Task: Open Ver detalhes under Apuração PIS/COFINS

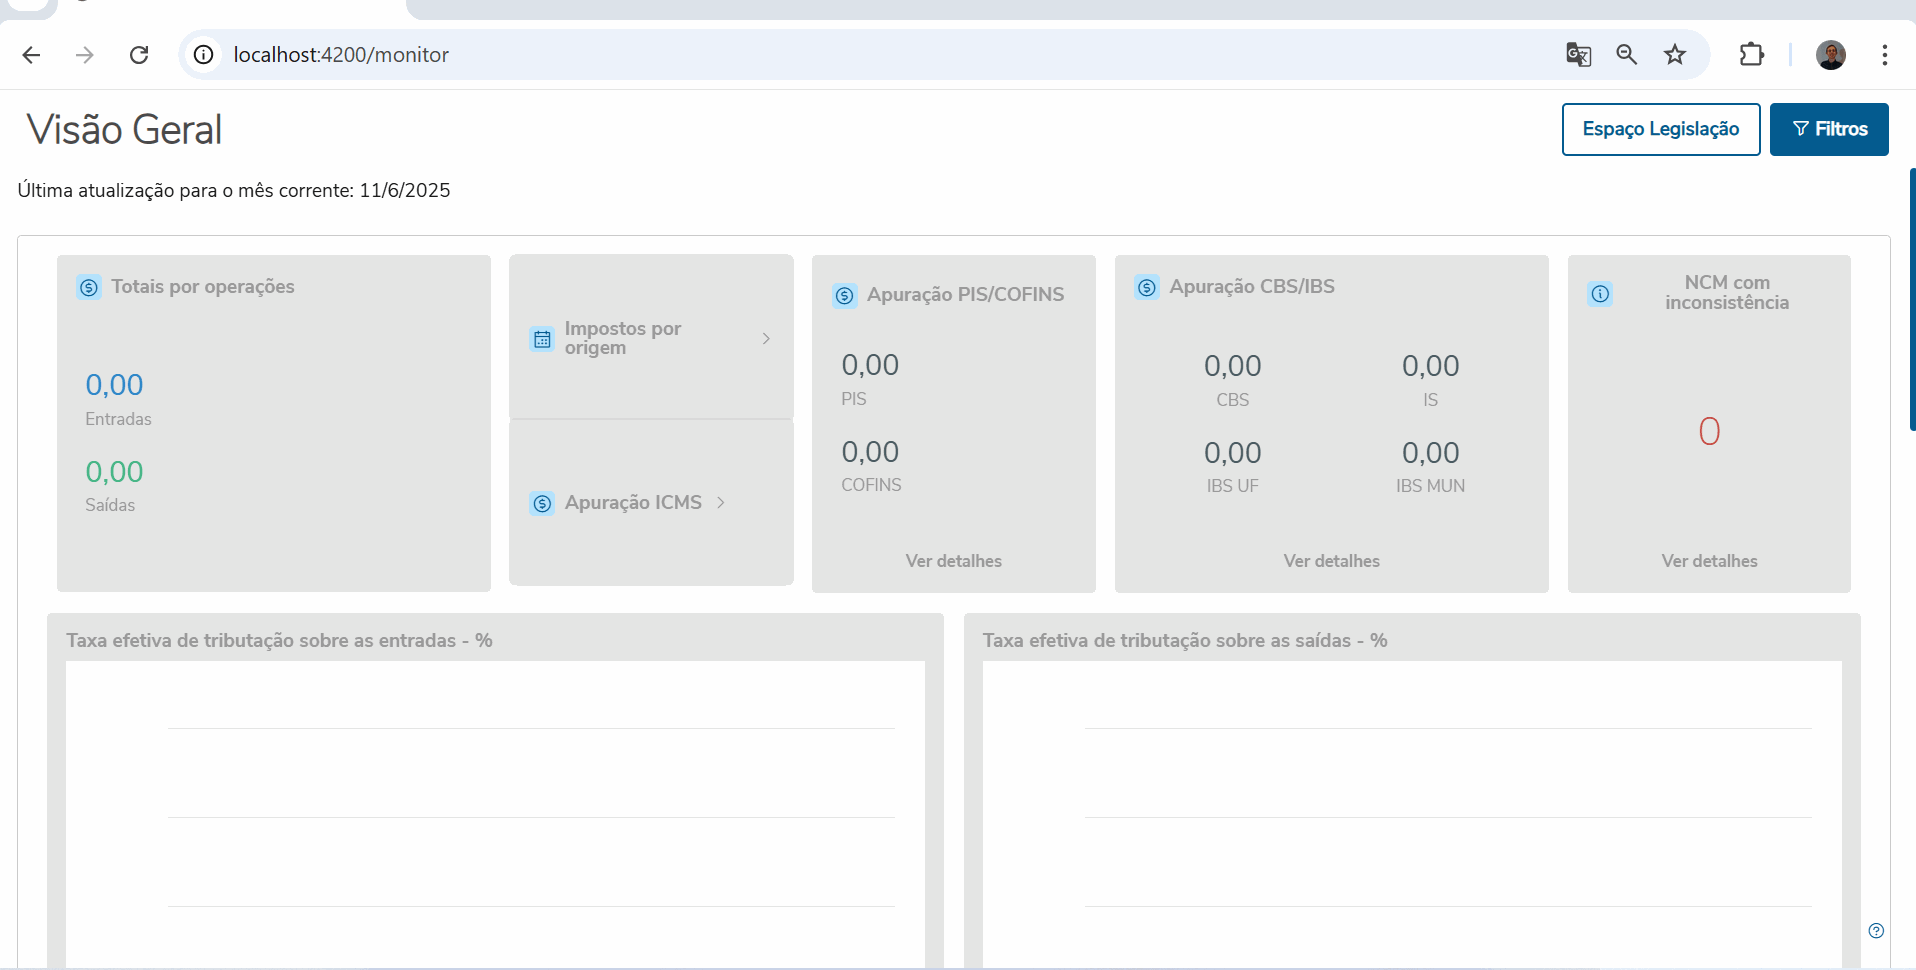Action: tap(954, 561)
